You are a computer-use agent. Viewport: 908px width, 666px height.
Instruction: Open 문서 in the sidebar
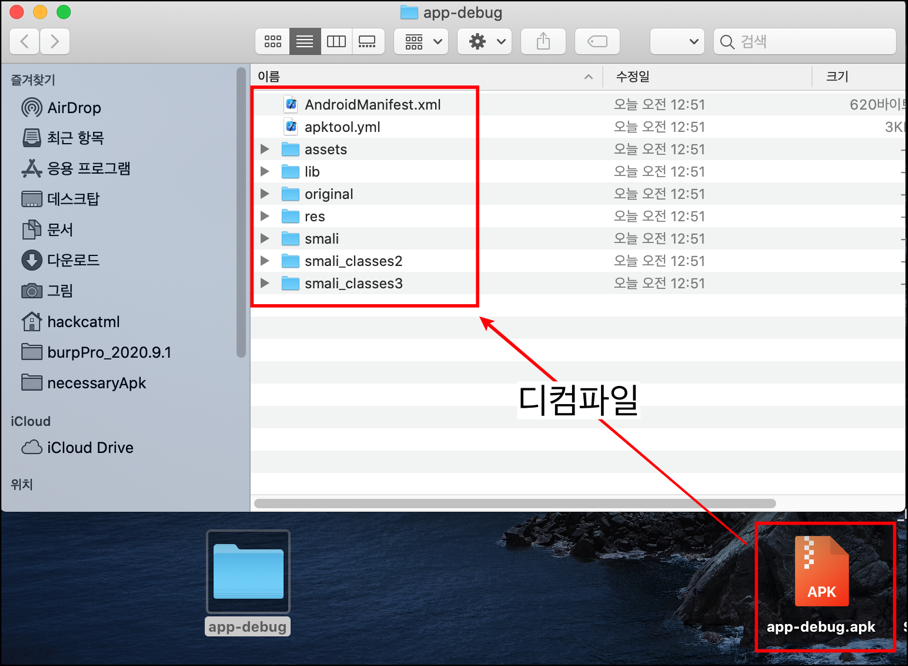(x=47, y=230)
